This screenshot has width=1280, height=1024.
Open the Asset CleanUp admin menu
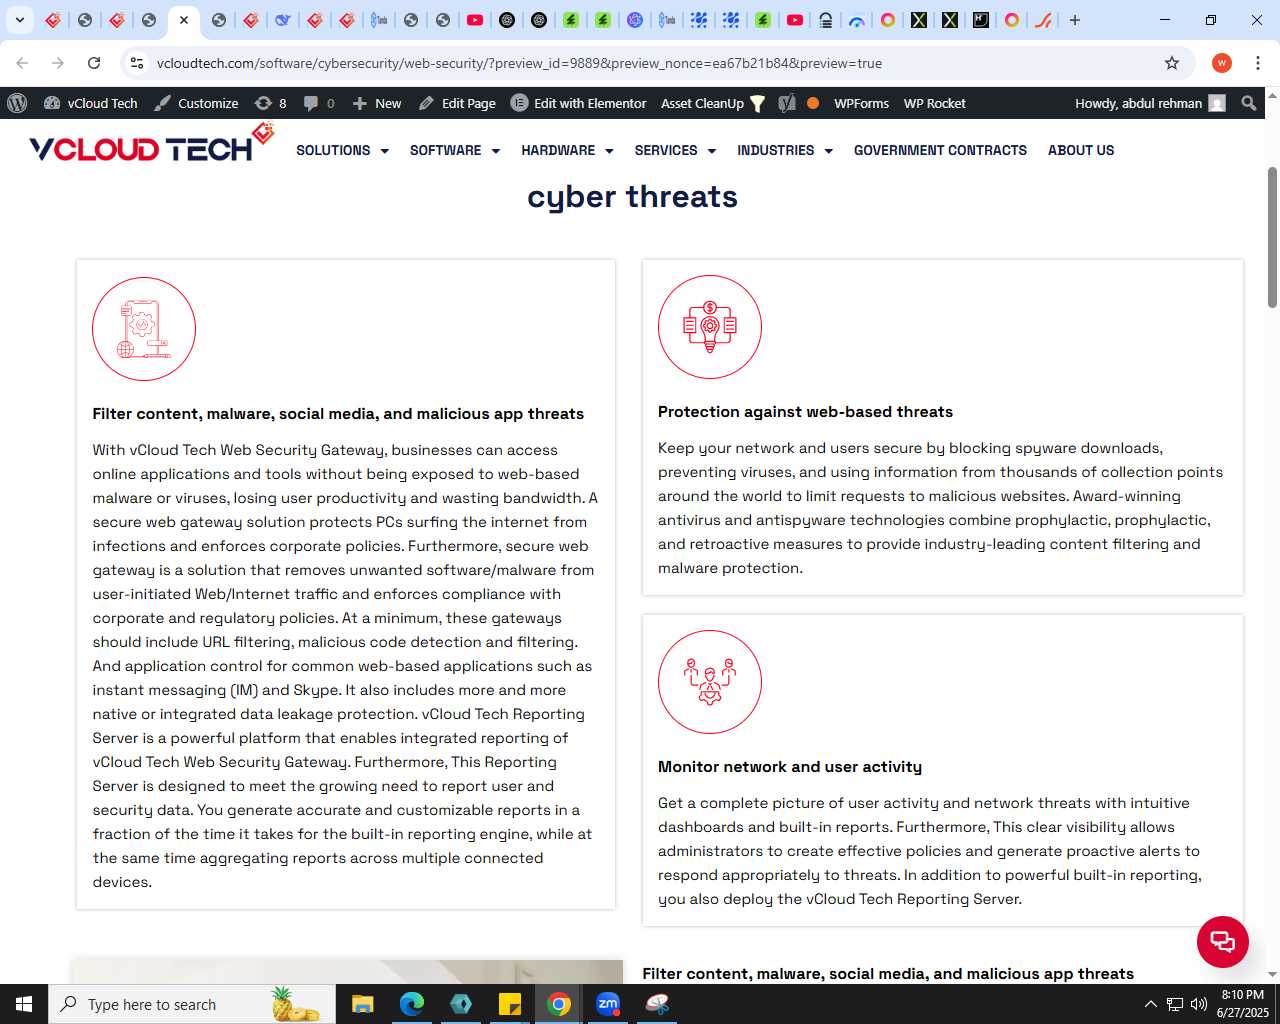(x=713, y=103)
